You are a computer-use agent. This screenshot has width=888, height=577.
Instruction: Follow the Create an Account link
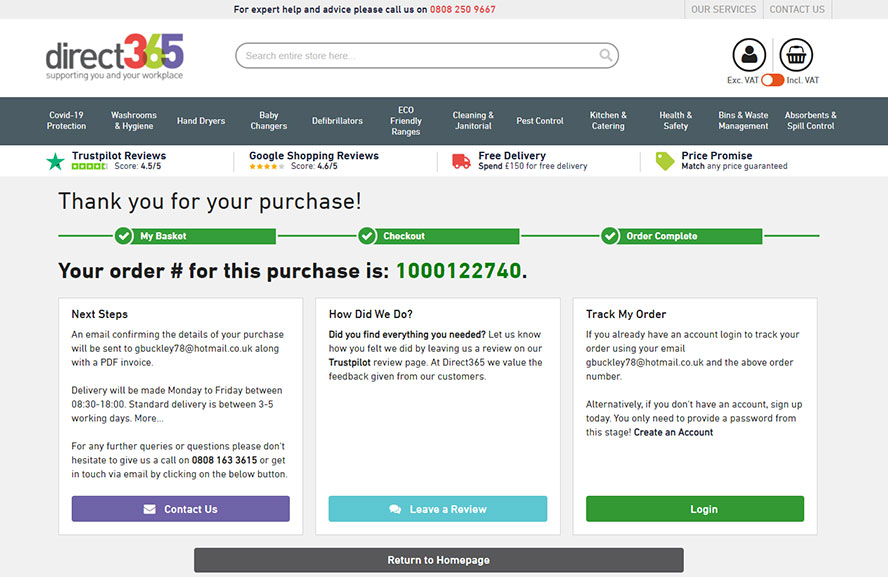(x=673, y=432)
